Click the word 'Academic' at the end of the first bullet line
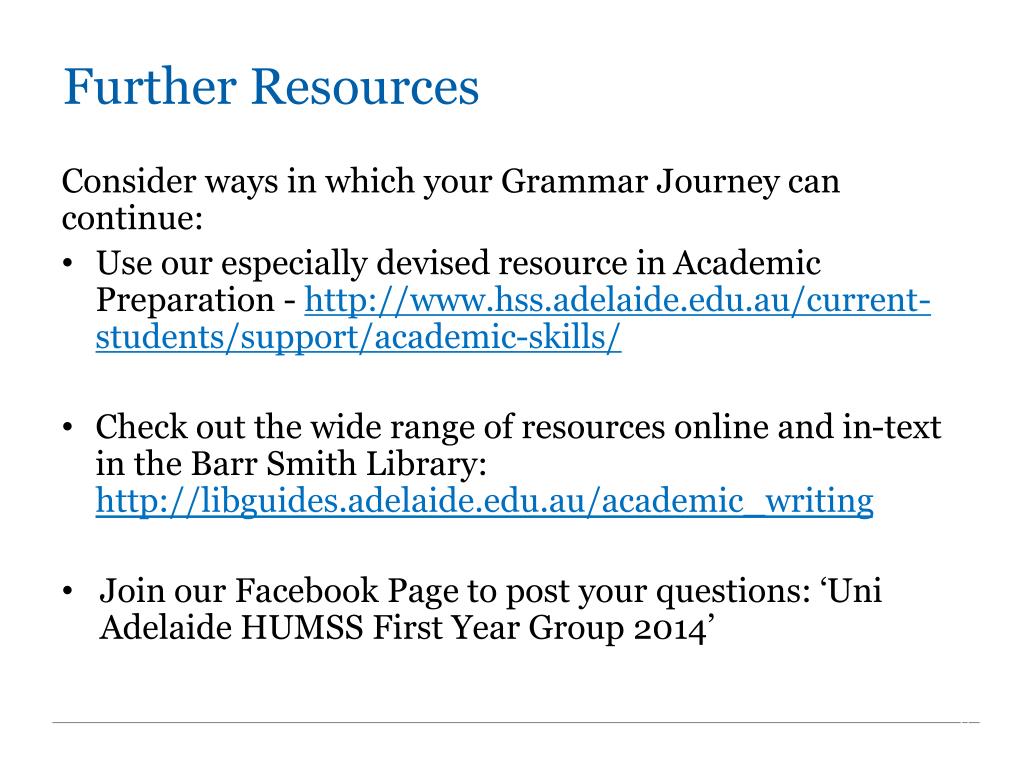This screenshot has height=768, width=1024. (x=747, y=263)
